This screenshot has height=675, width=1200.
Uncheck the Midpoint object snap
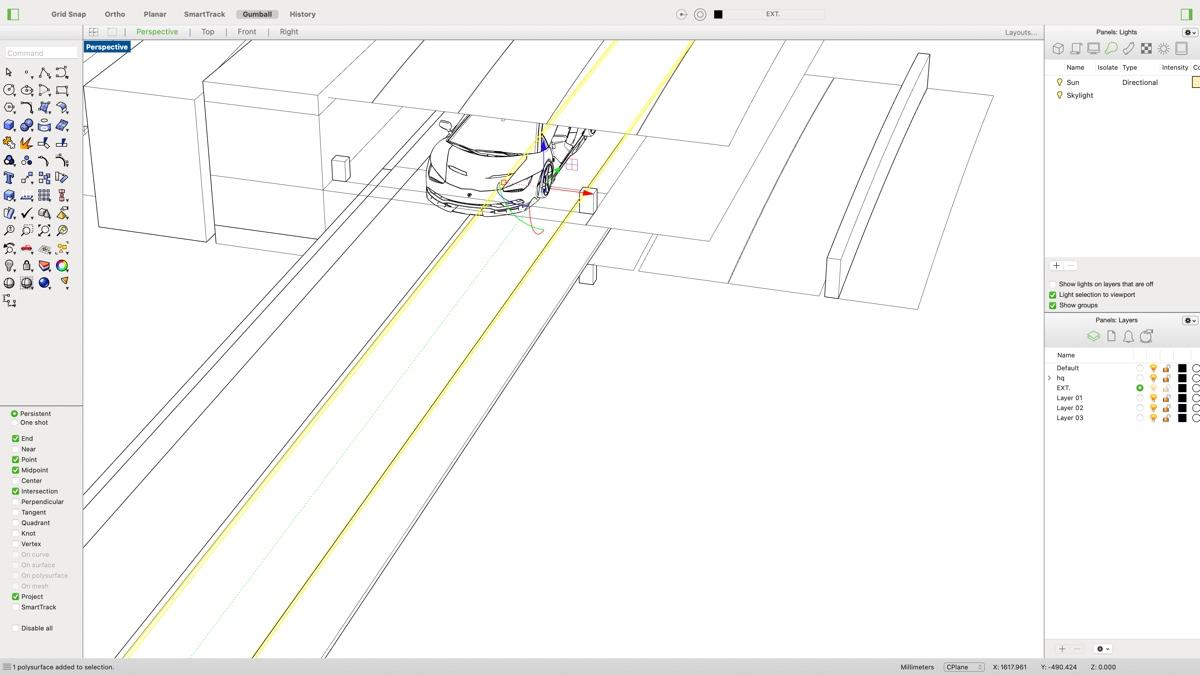pos(15,470)
